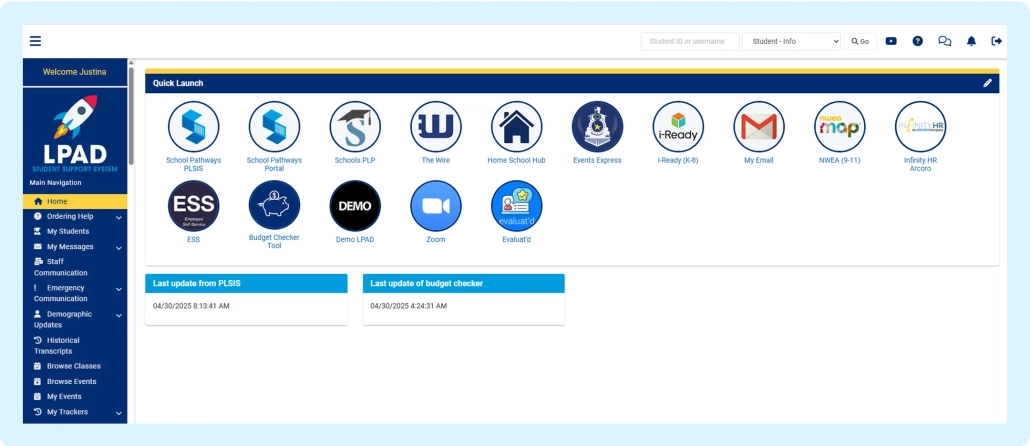Expand My Trackers submenu chevron

click(x=119, y=414)
